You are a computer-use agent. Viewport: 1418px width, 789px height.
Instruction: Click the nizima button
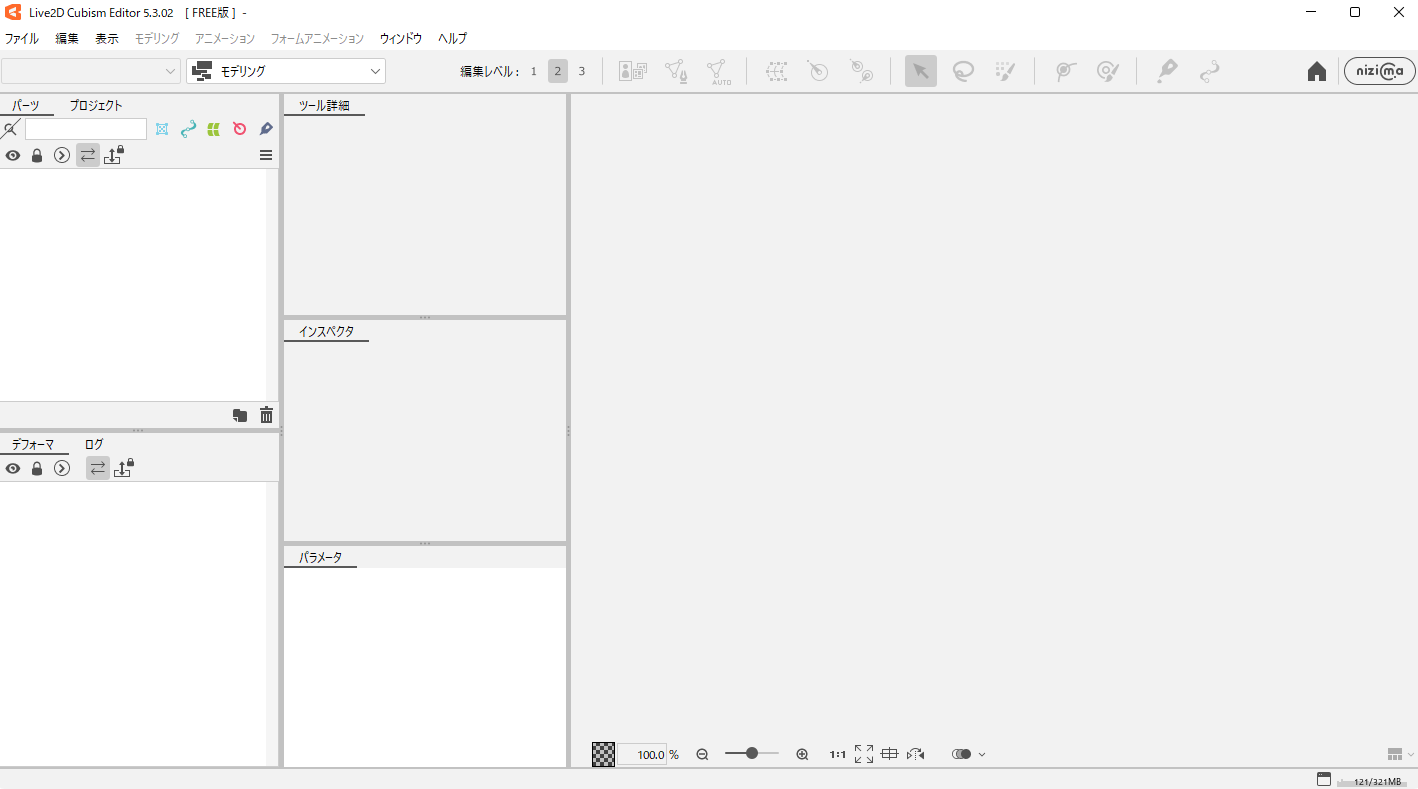tap(1379, 71)
